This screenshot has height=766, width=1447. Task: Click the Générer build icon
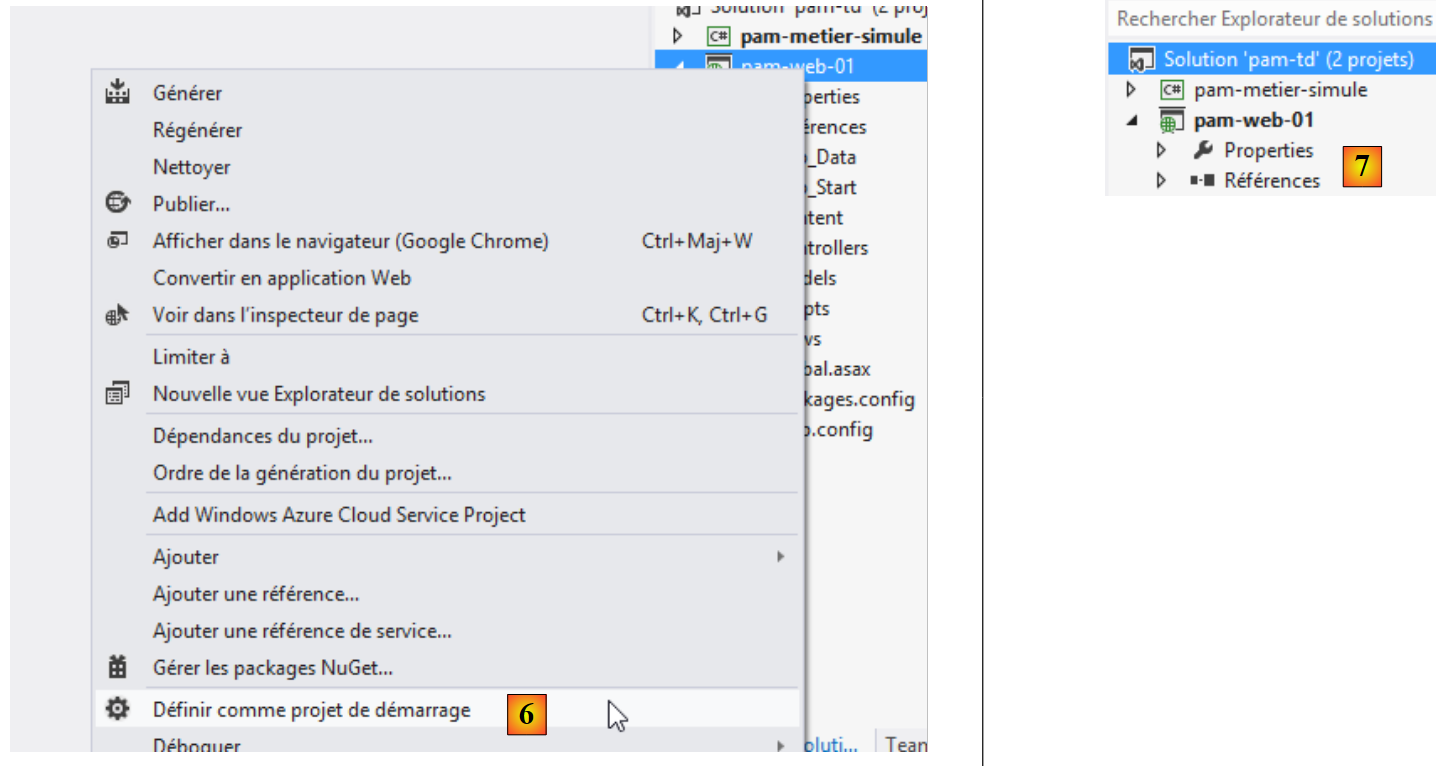[118, 92]
